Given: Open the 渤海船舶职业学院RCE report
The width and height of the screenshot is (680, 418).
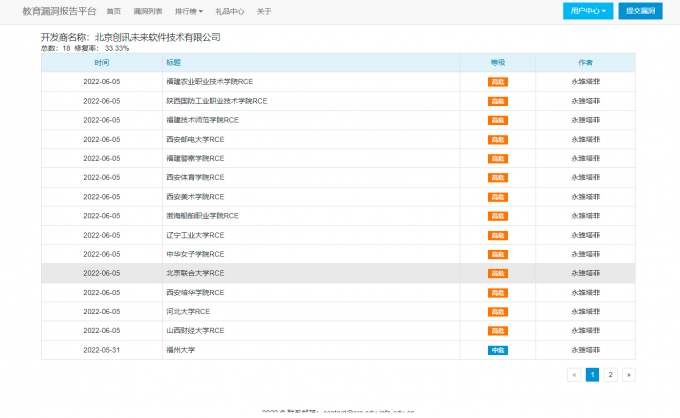Looking at the screenshot, I should click(202, 216).
